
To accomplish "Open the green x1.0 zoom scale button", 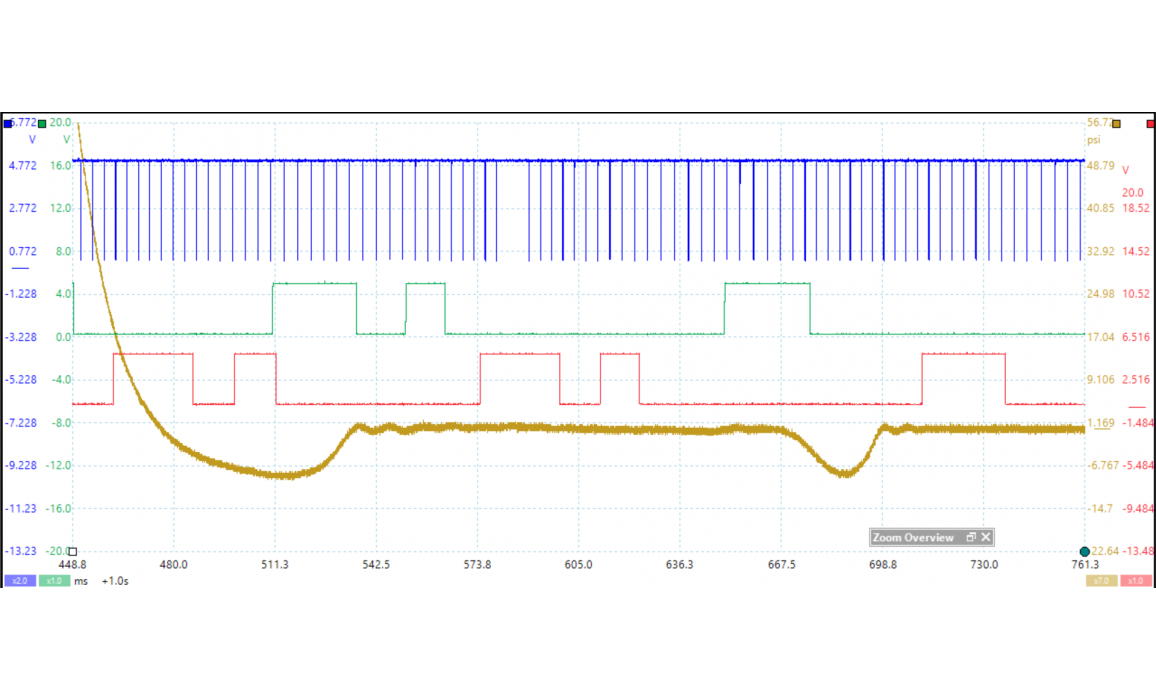I will click(53, 581).
